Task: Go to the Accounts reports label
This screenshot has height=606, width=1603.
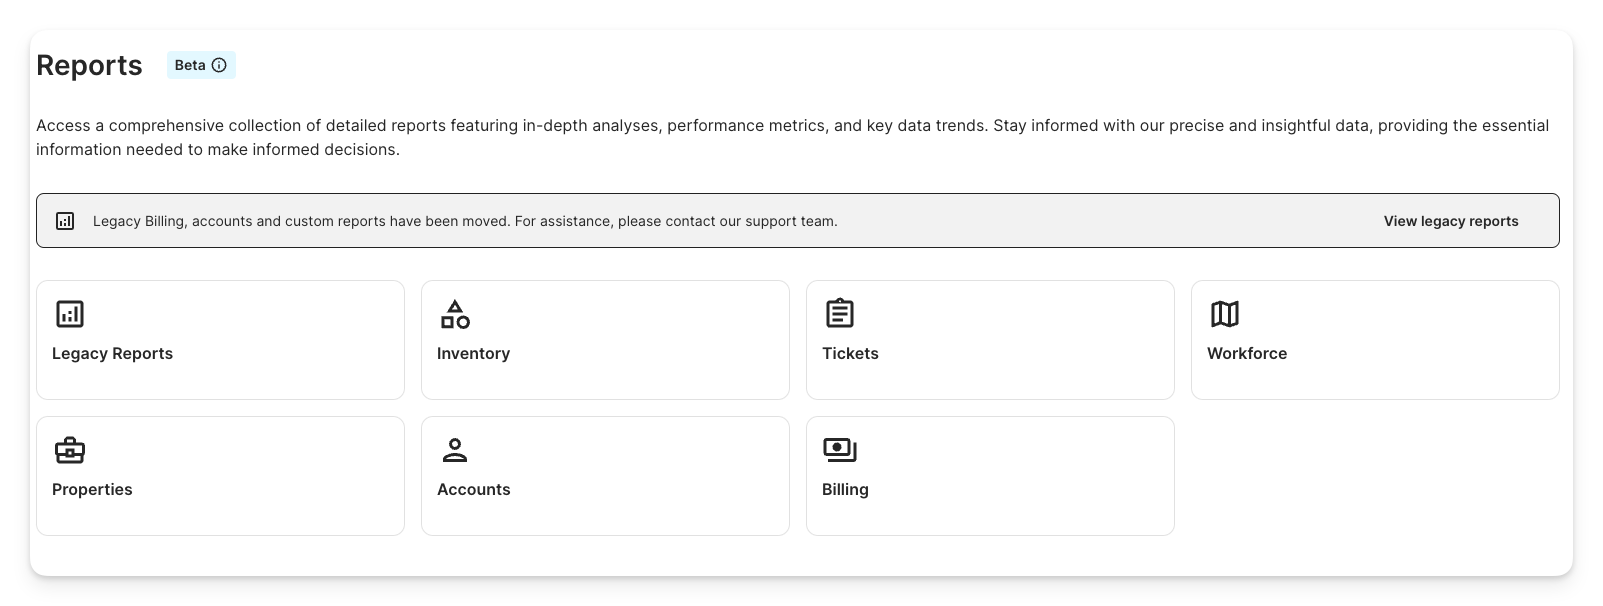Action: (473, 489)
